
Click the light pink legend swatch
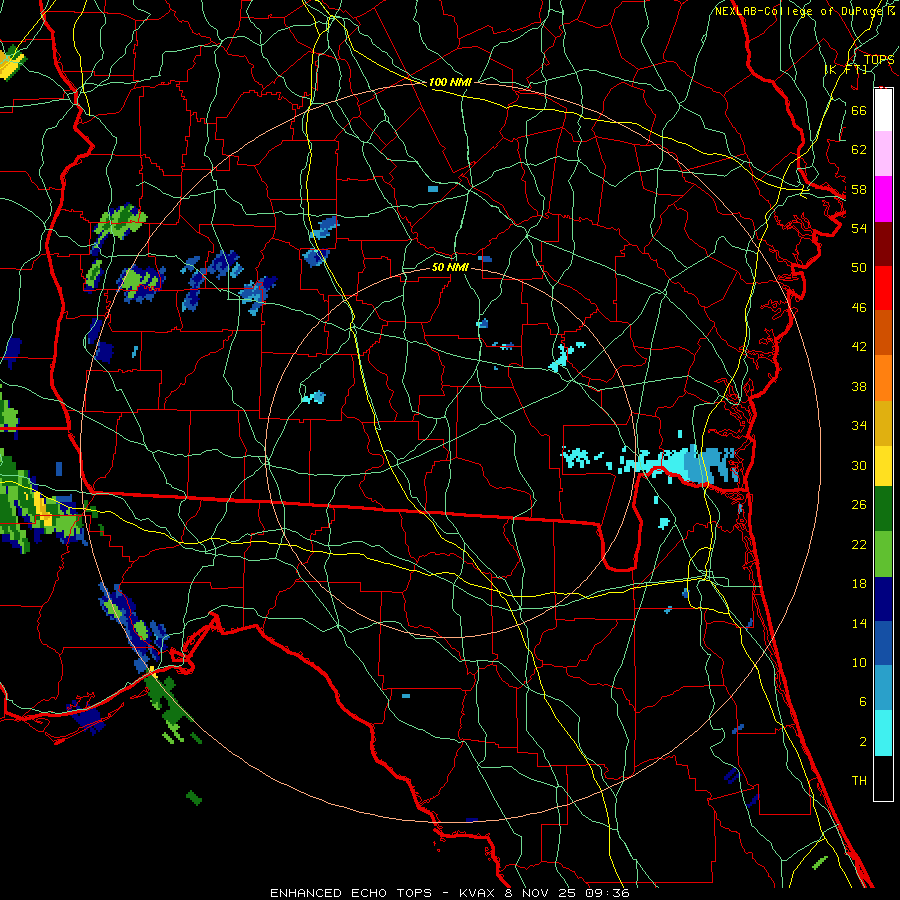(x=883, y=154)
